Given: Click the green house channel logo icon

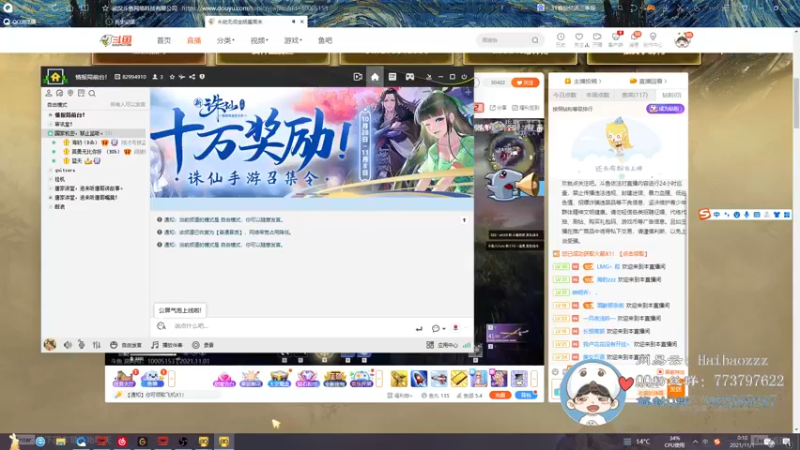Looking at the screenshot, I should coord(55,77).
